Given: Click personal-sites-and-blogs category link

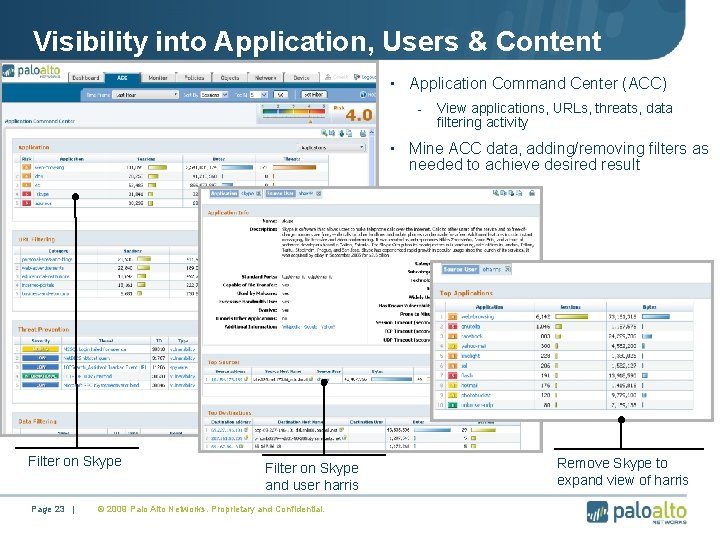Looking at the screenshot, I should pos(47,259).
